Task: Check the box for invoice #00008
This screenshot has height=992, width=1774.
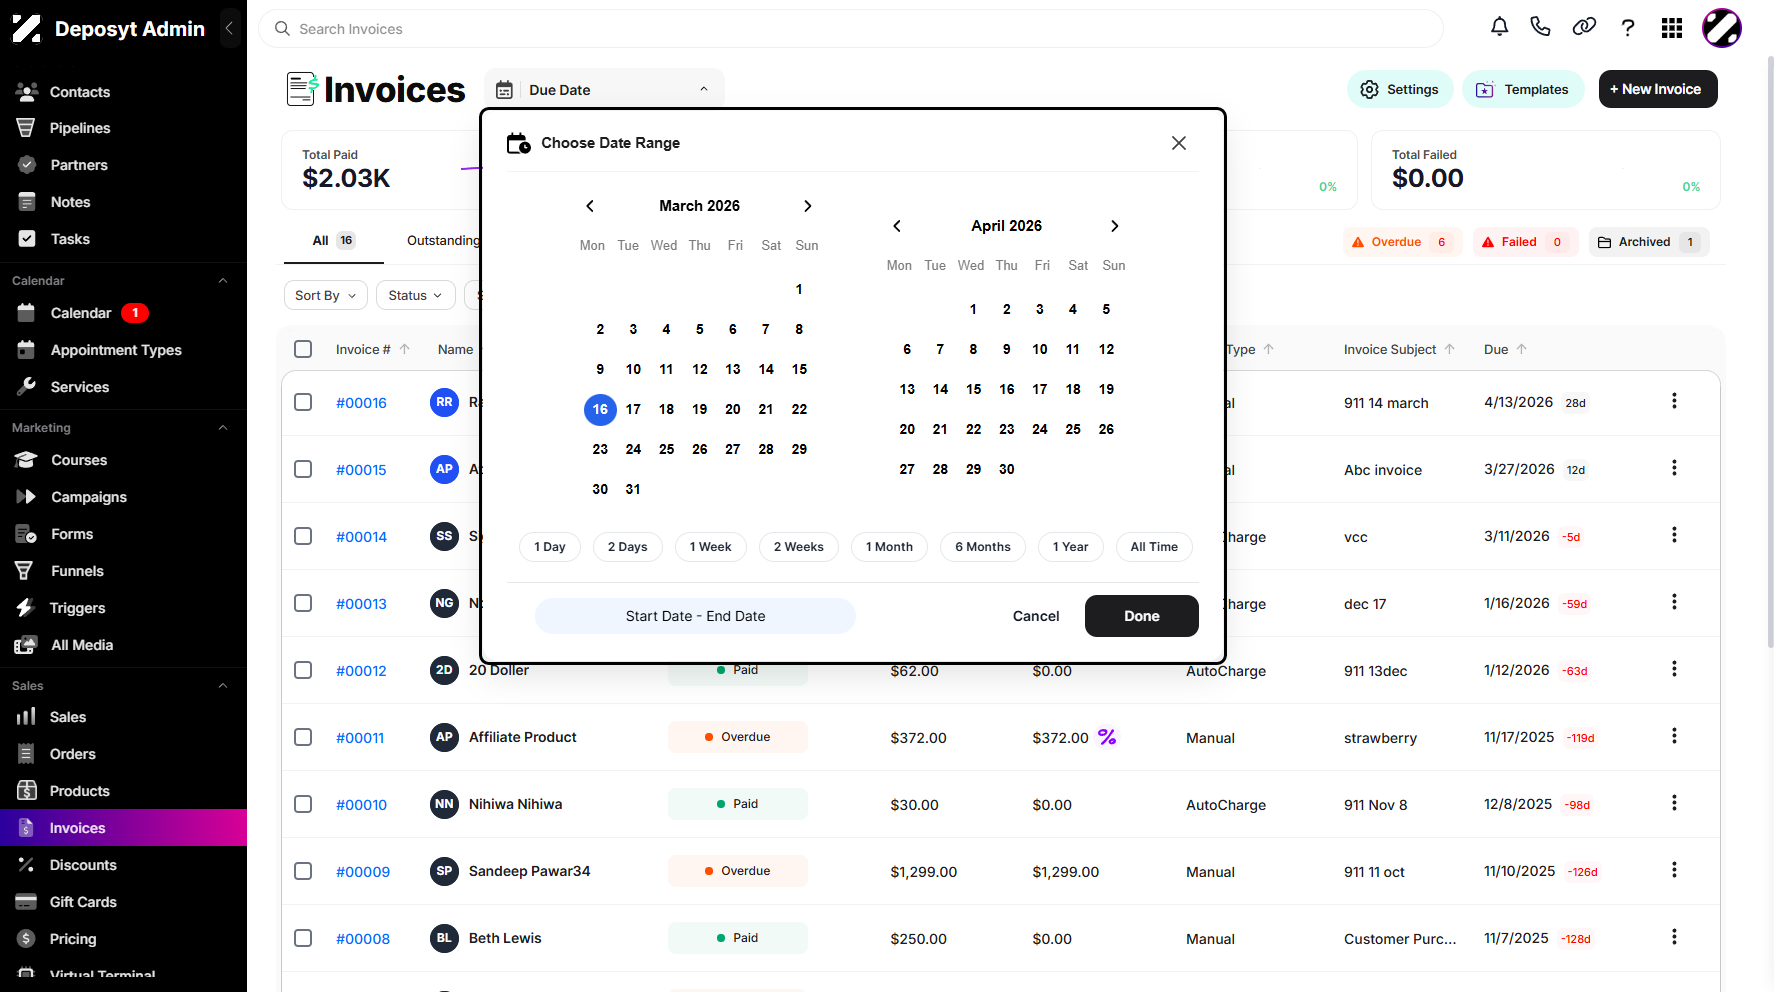Action: click(x=303, y=938)
